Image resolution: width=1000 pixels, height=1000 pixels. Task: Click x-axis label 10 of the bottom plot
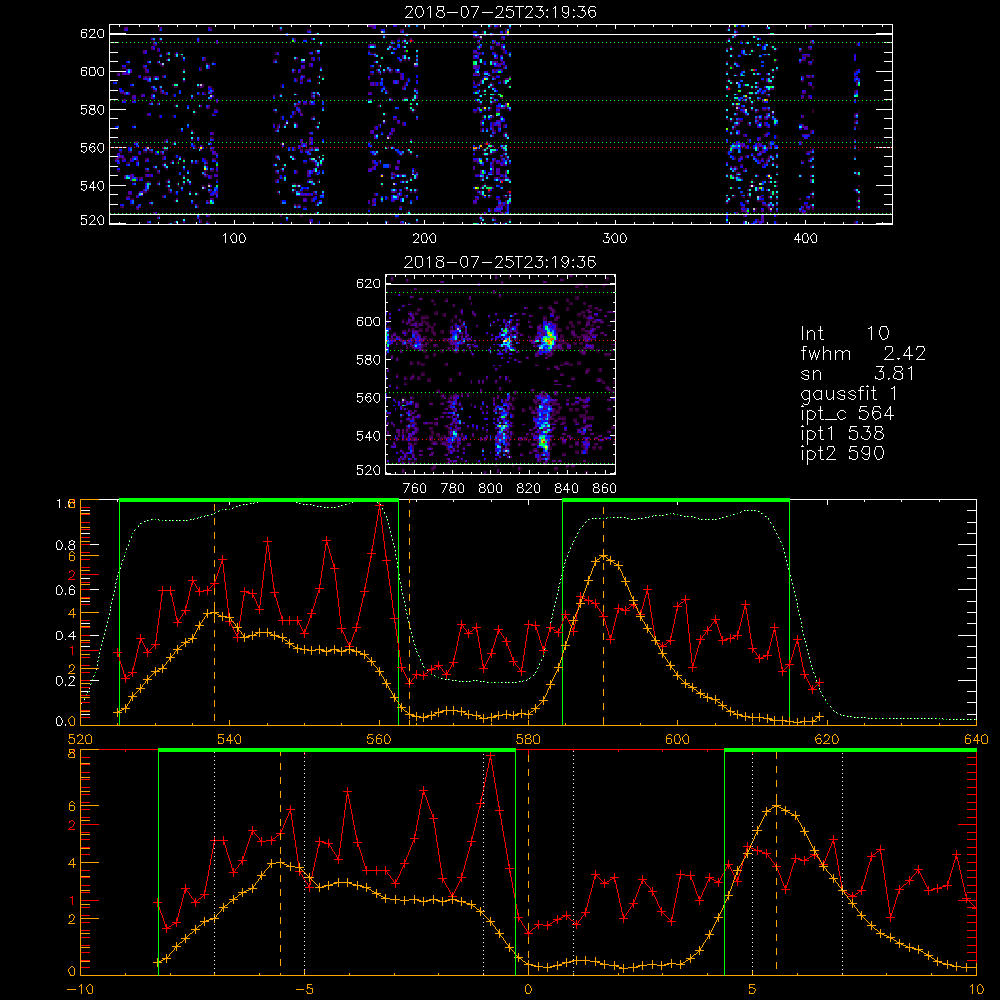(976, 990)
